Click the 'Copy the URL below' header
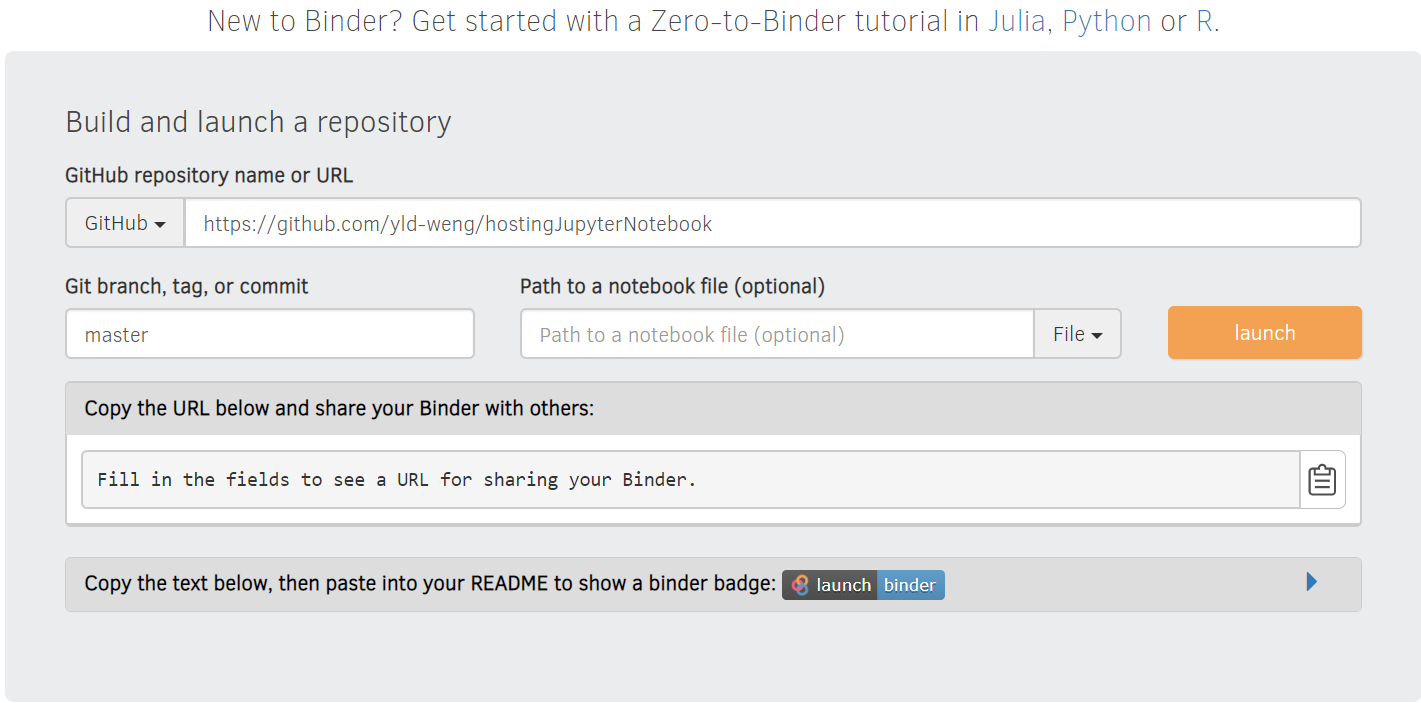 click(x=339, y=408)
